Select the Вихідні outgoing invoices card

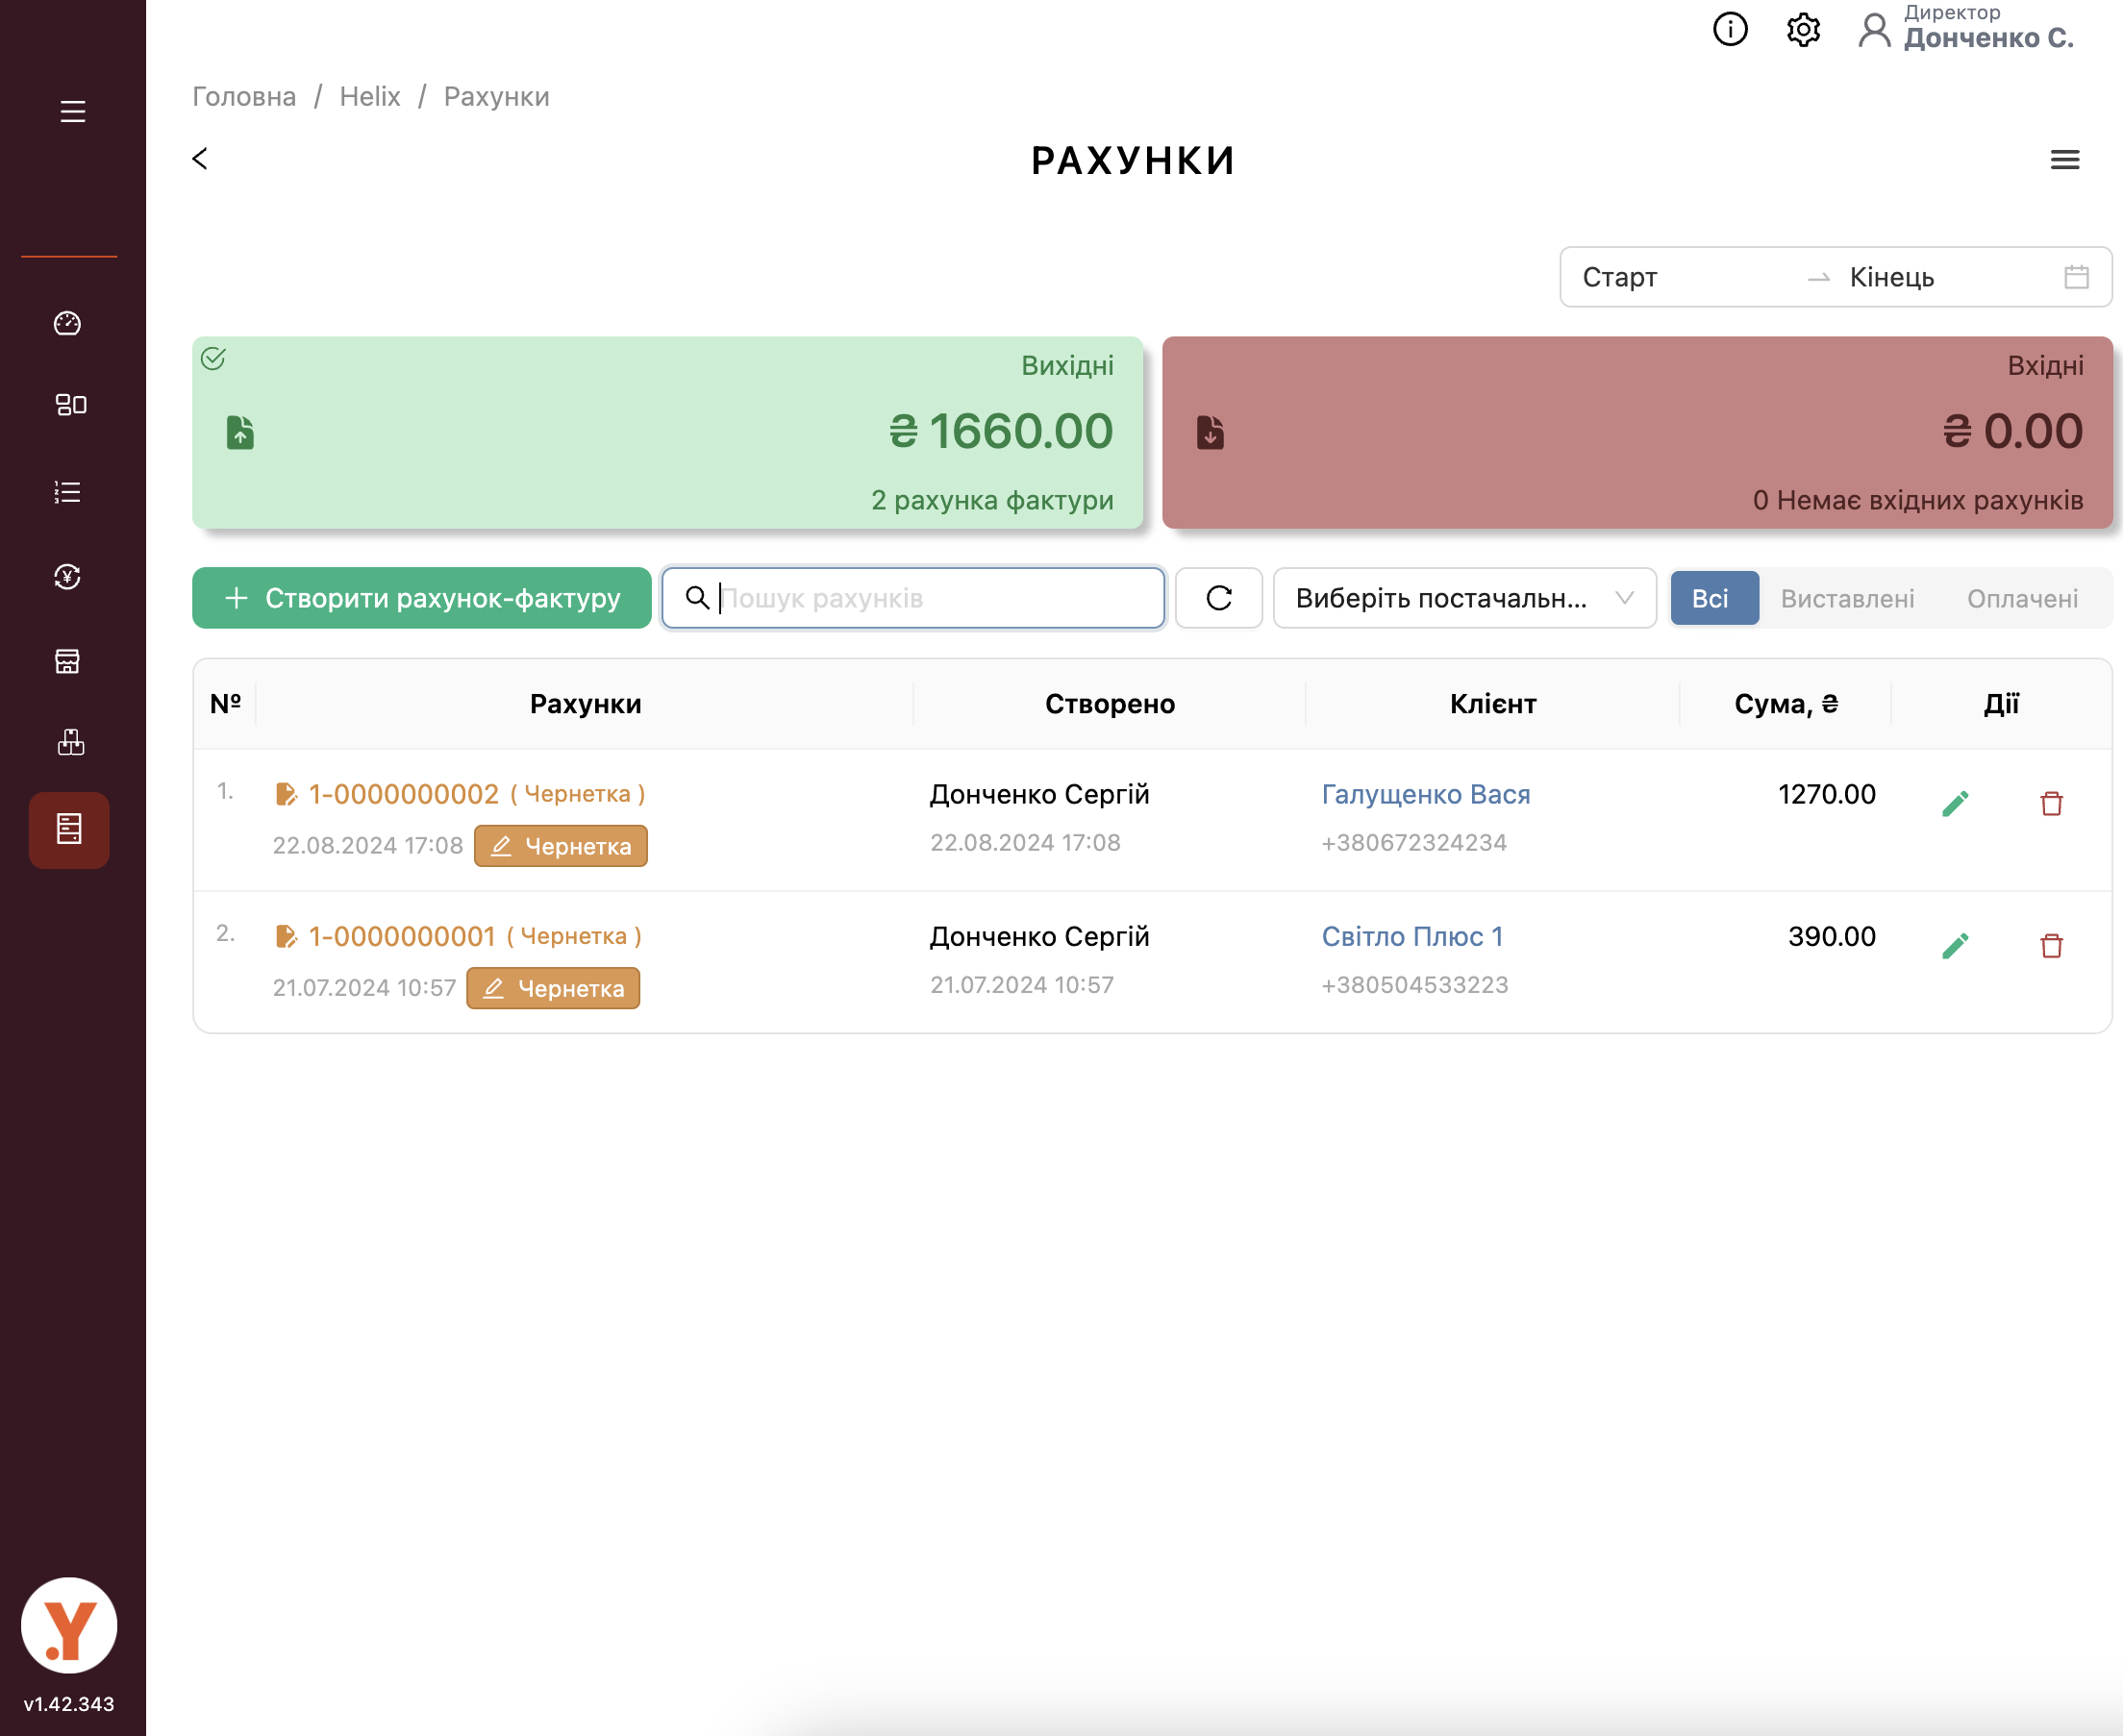(667, 432)
